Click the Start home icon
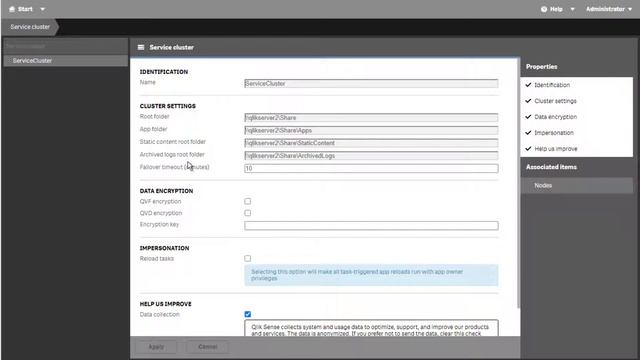Screen dimensions: 640x360 (x=12, y=9)
